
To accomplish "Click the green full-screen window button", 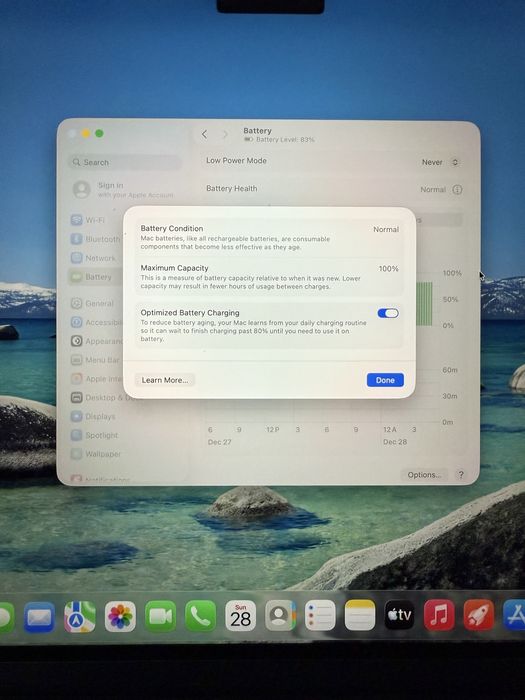I will tap(99, 133).
